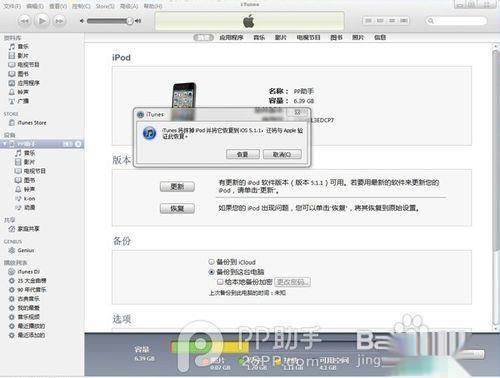The width and height of the screenshot is (500, 378).
Task: Open the 文件(F) menu
Action: (x=12, y=6)
